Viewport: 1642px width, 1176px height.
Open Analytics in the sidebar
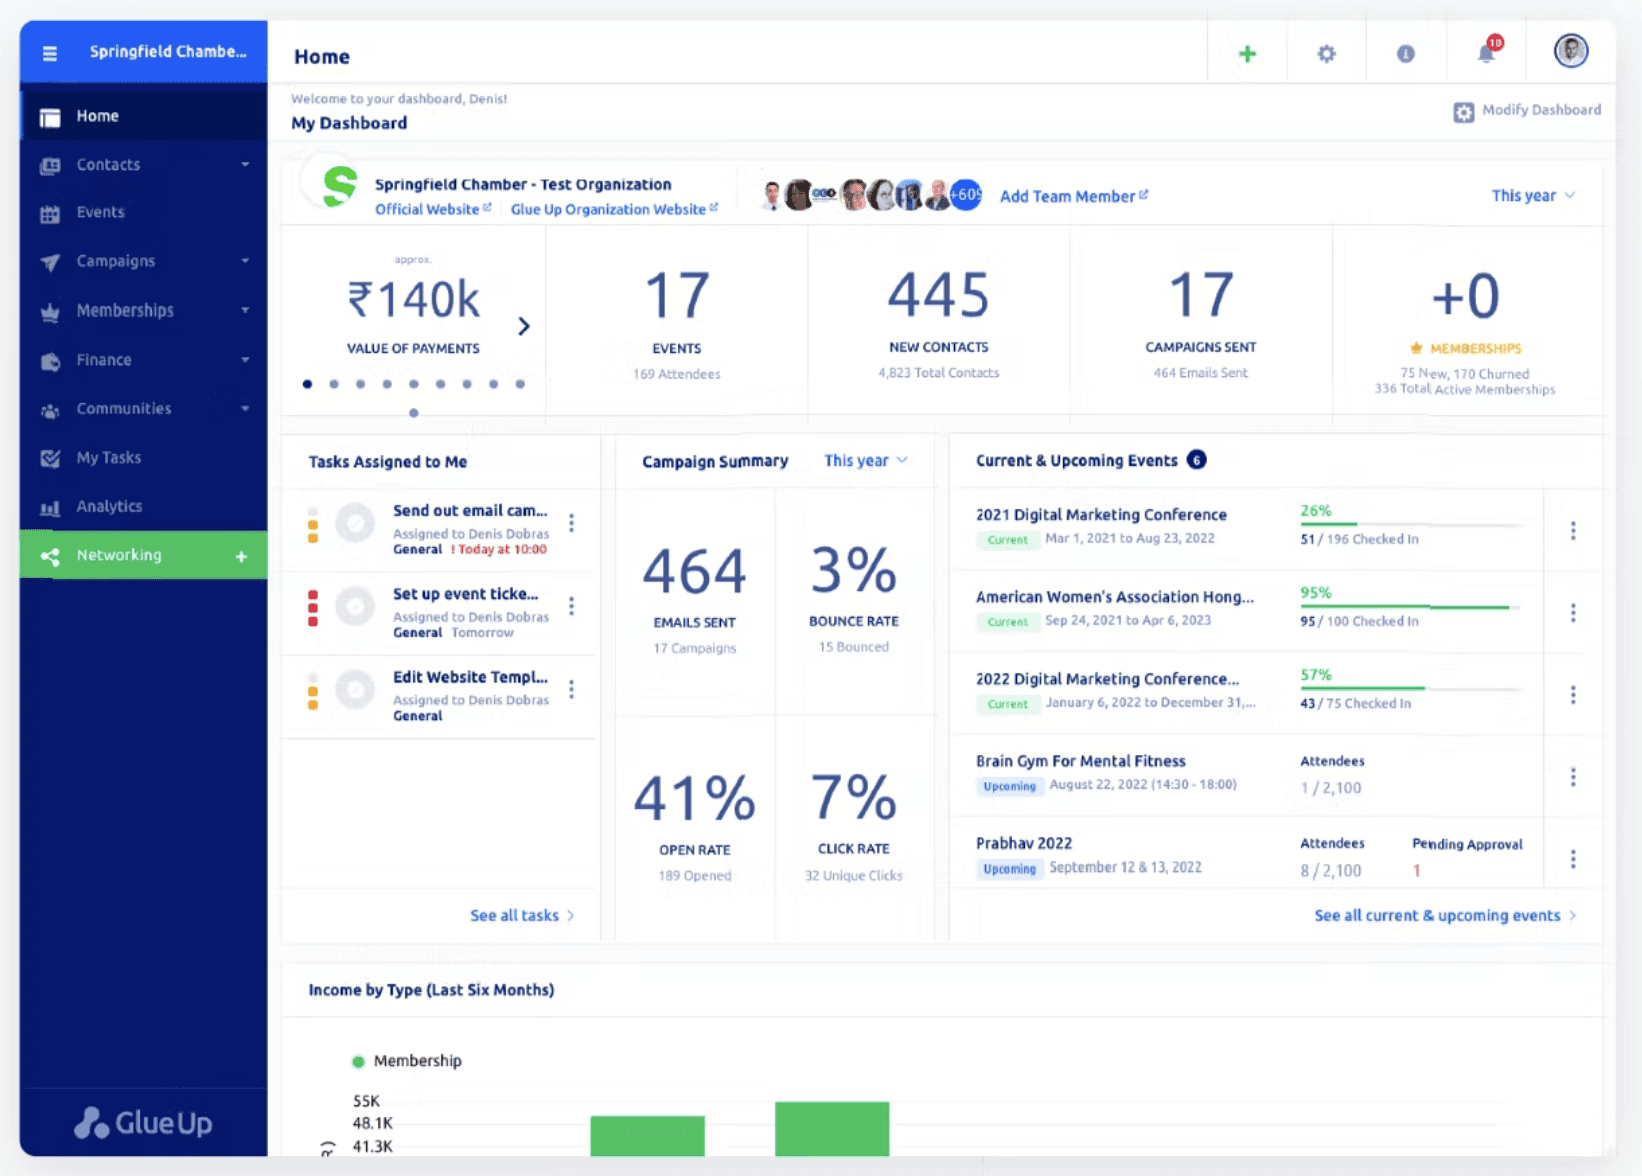click(x=143, y=507)
